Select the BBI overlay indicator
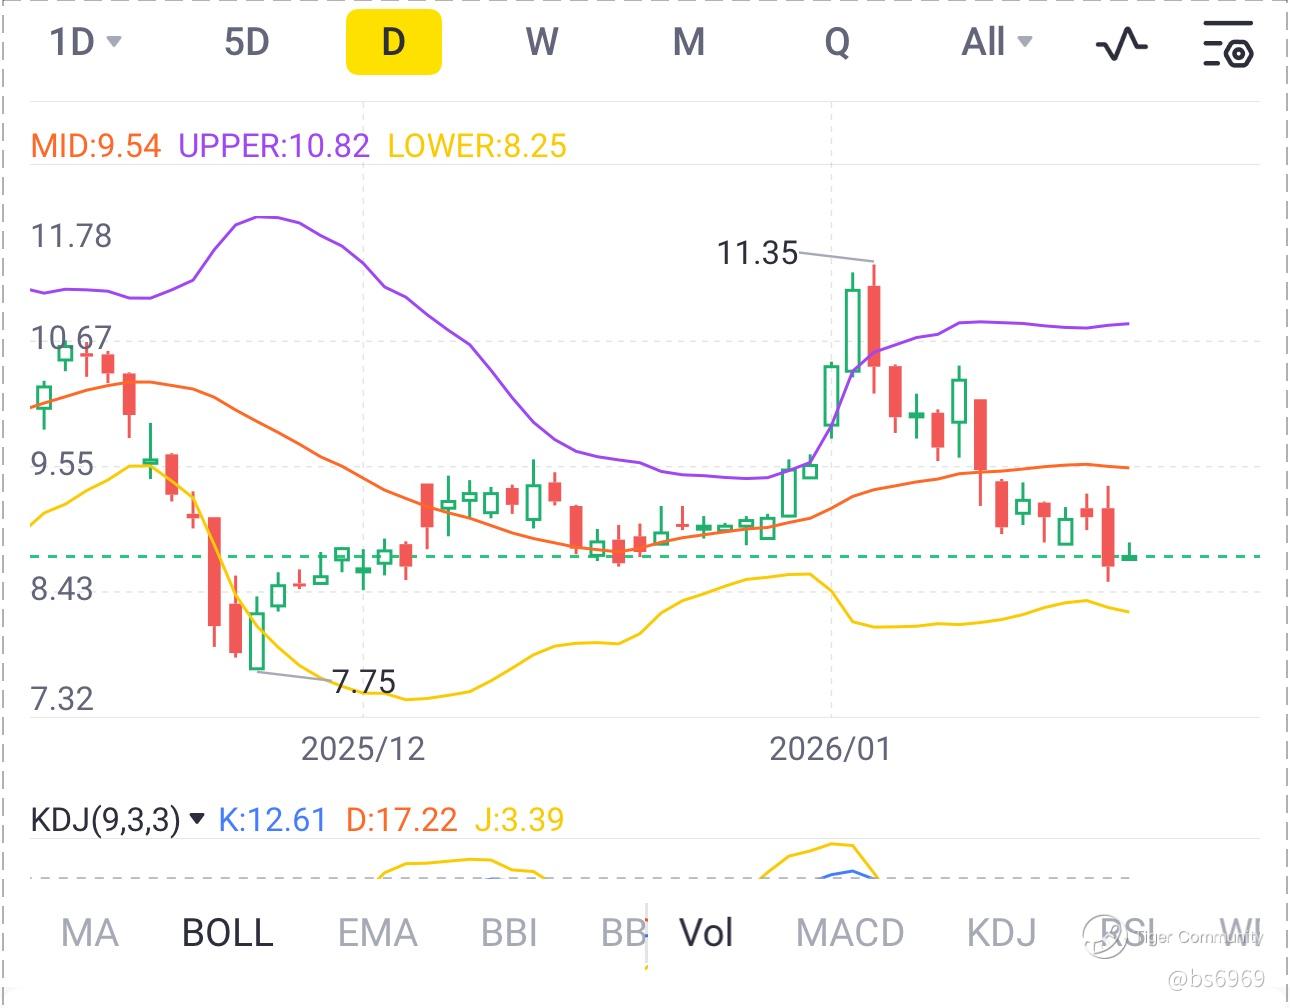The image size is (1290, 1008). tap(509, 933)
